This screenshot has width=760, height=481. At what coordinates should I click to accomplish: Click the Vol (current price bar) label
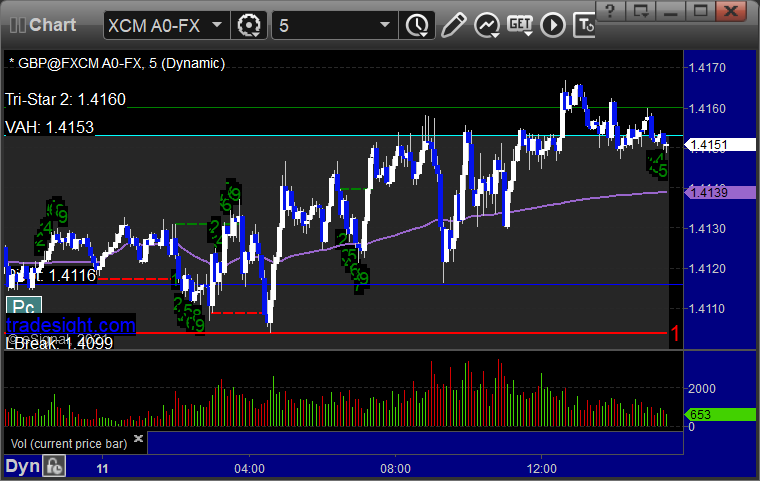pyautogui.click(x=69, y=444)
